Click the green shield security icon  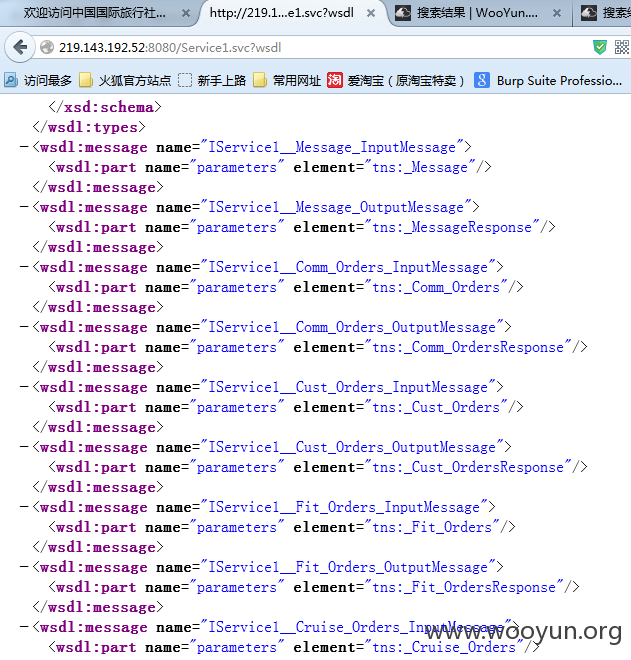tap(599, 47)
